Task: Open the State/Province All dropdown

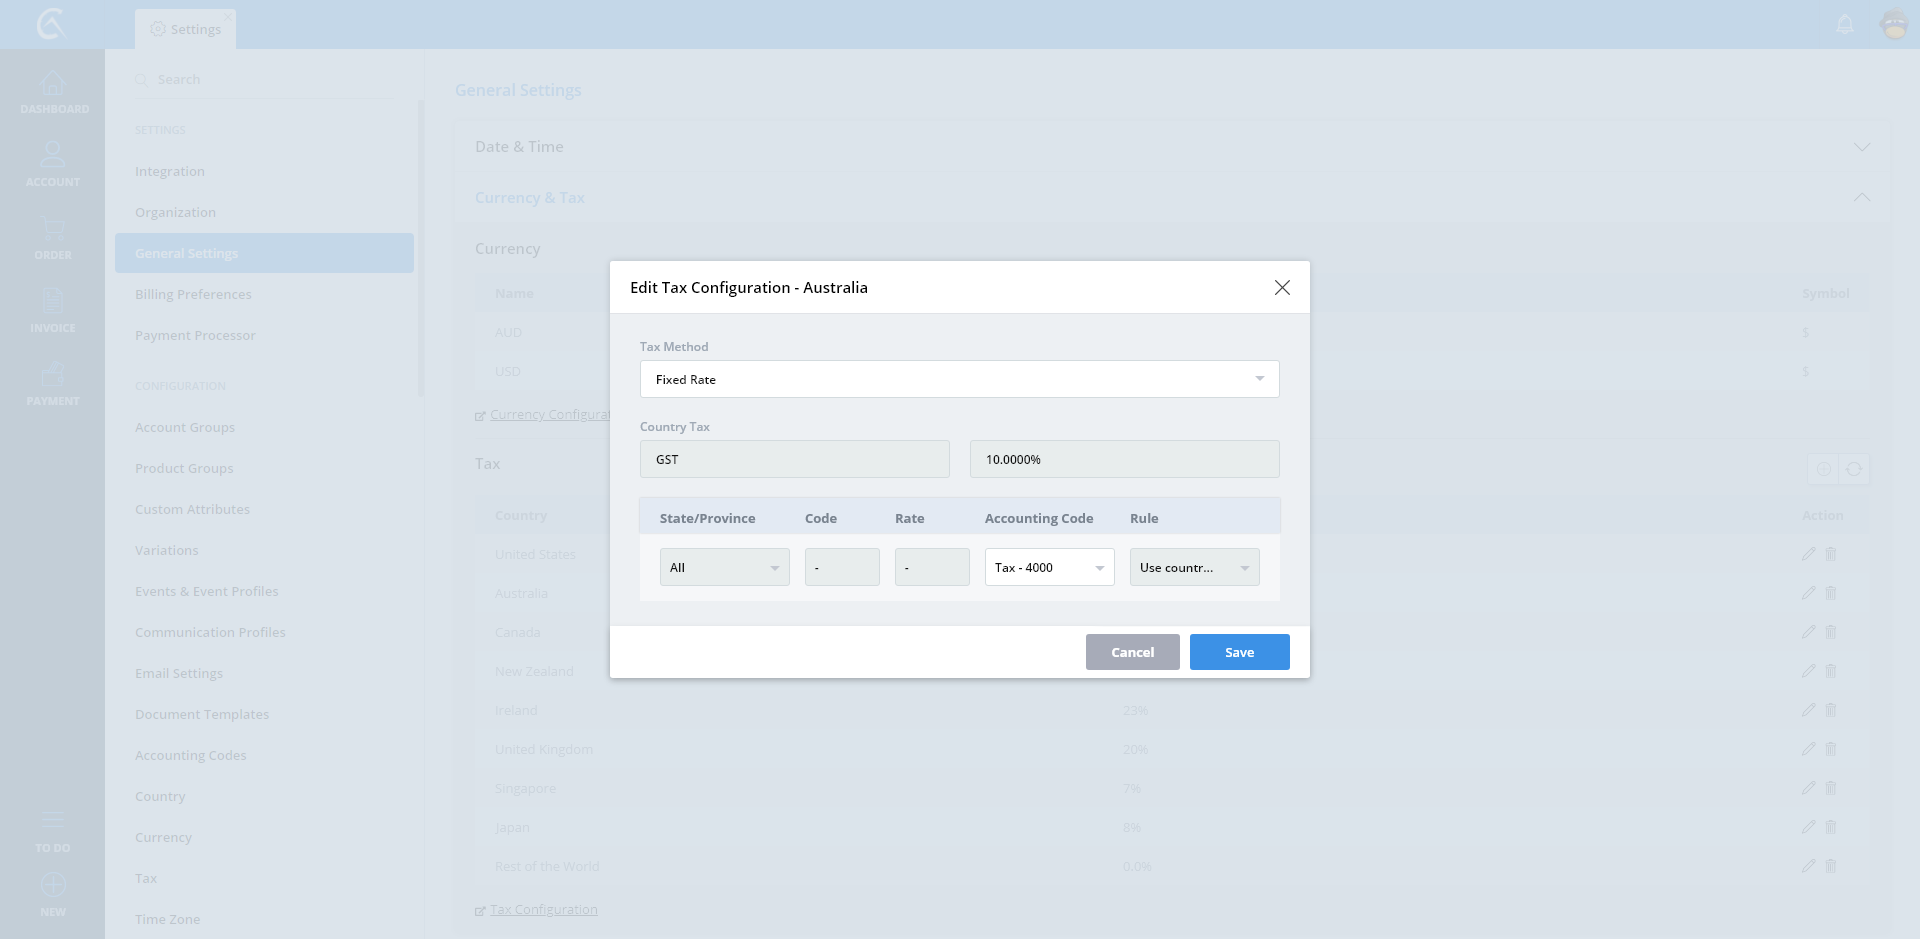Action: coord(724,567)
